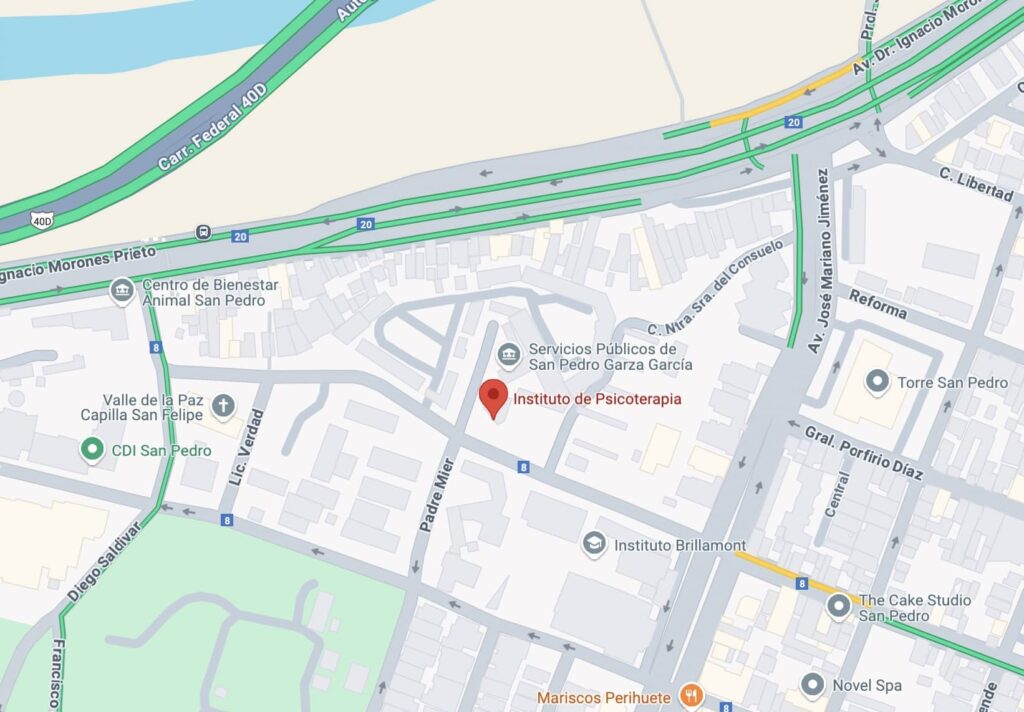
Task: Select the Av. José Mariano Jiménez label
Action: pos(819,261)
